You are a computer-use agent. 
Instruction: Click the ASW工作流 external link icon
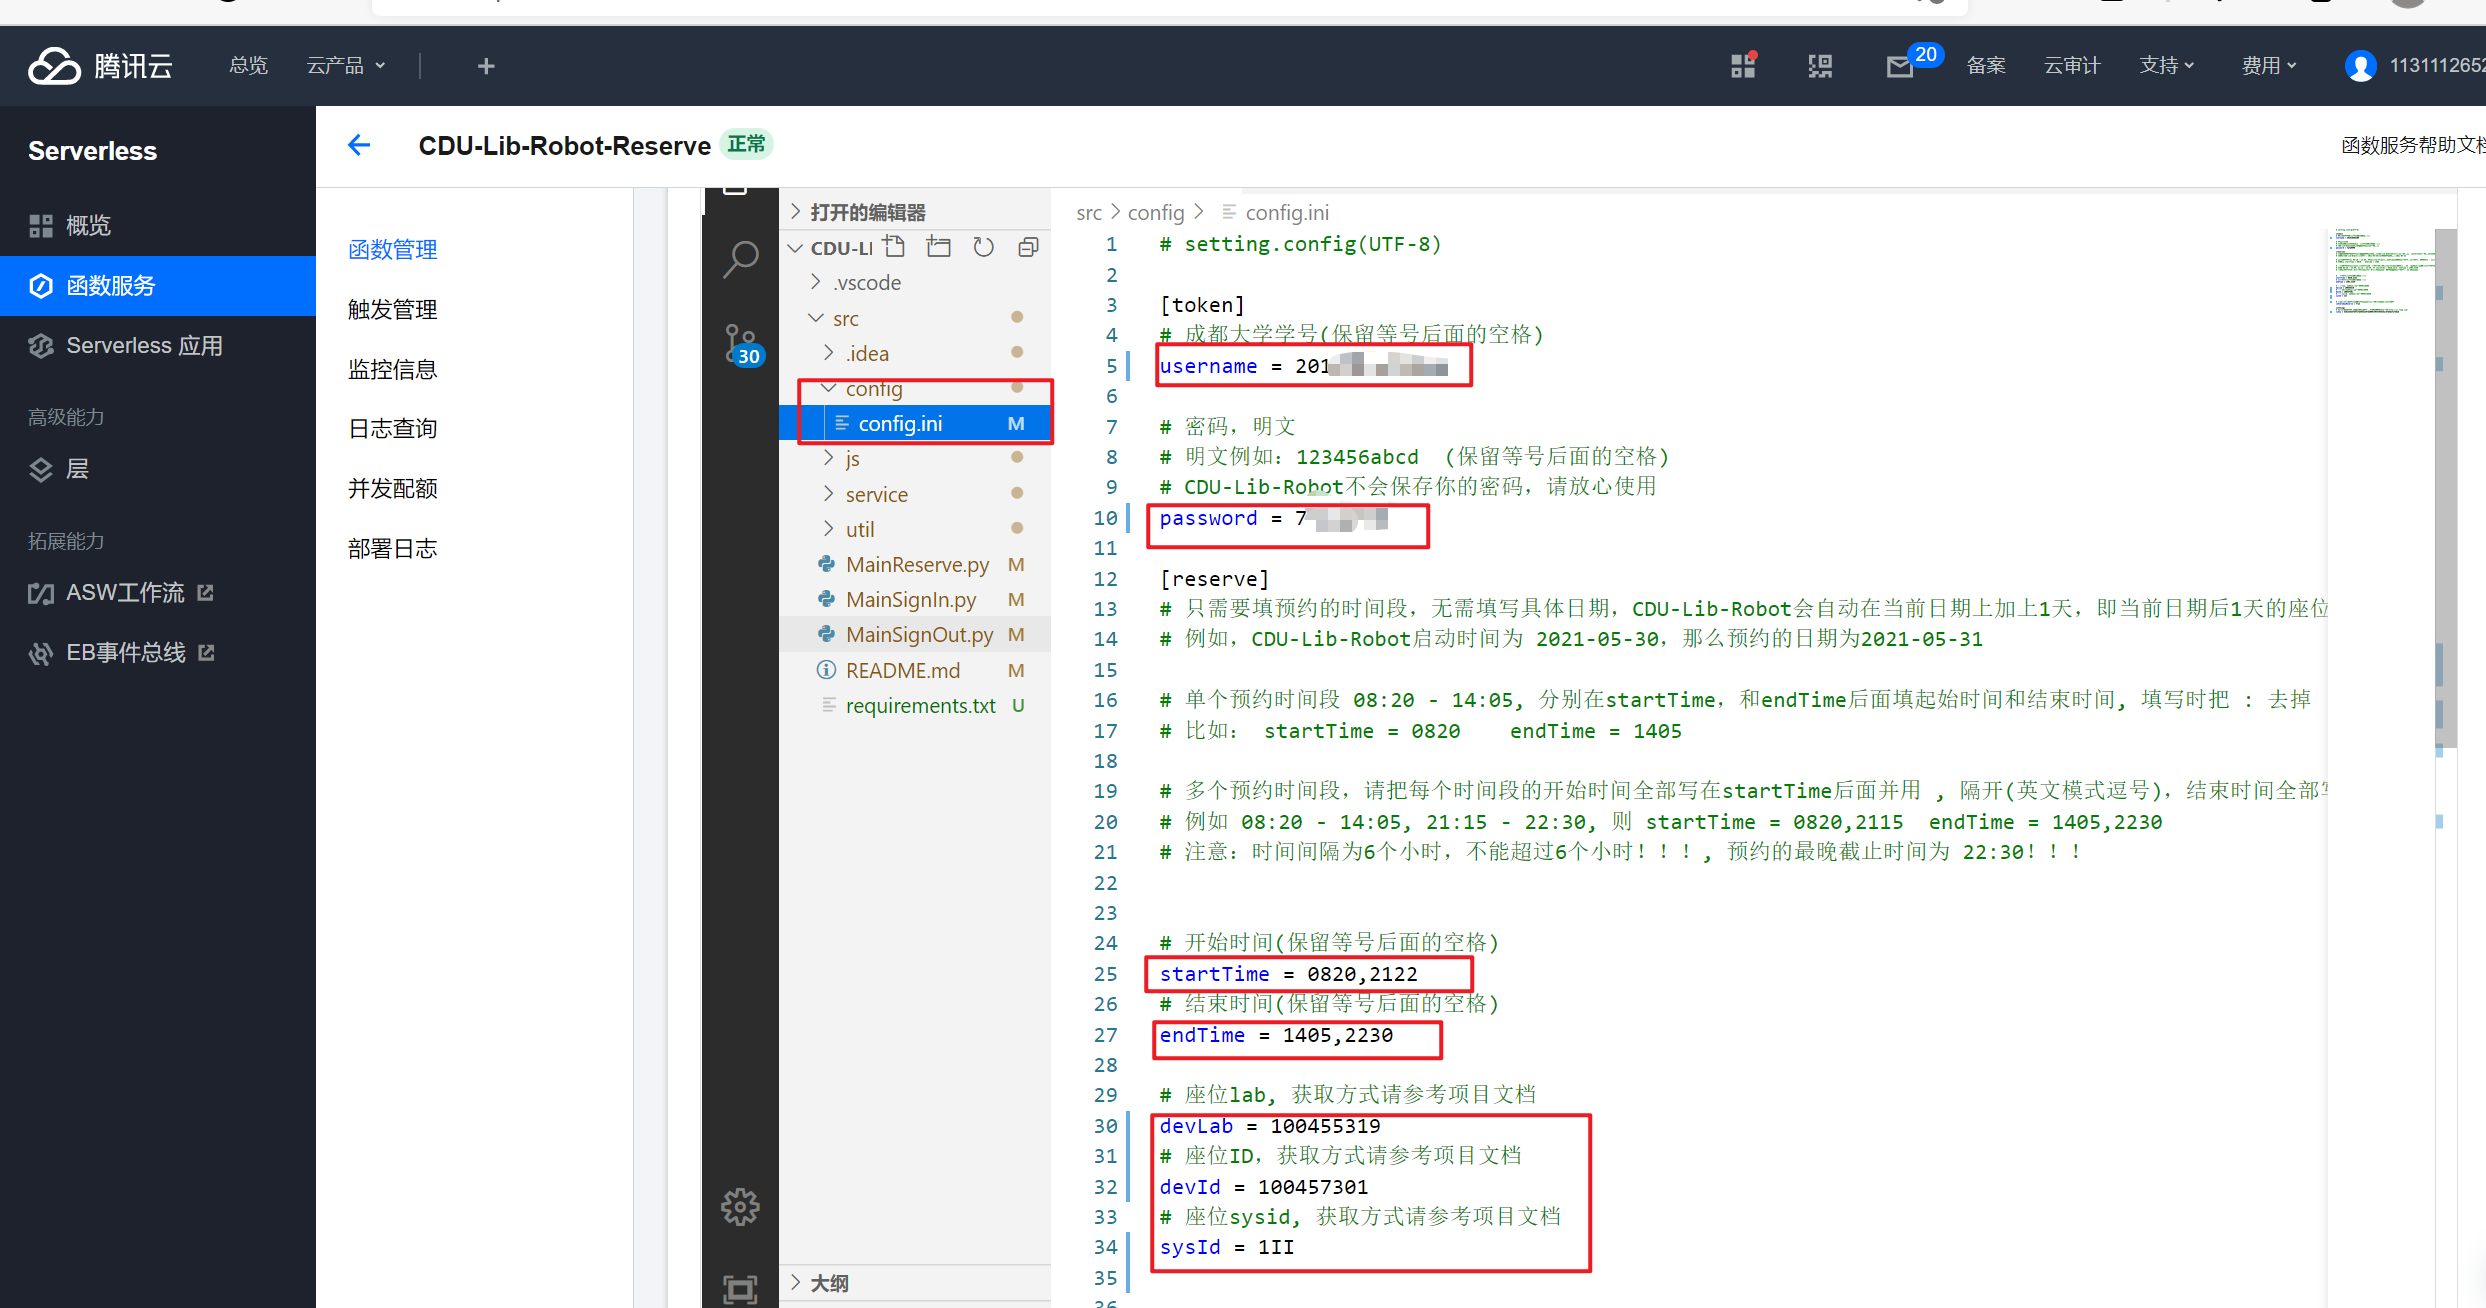206,593
